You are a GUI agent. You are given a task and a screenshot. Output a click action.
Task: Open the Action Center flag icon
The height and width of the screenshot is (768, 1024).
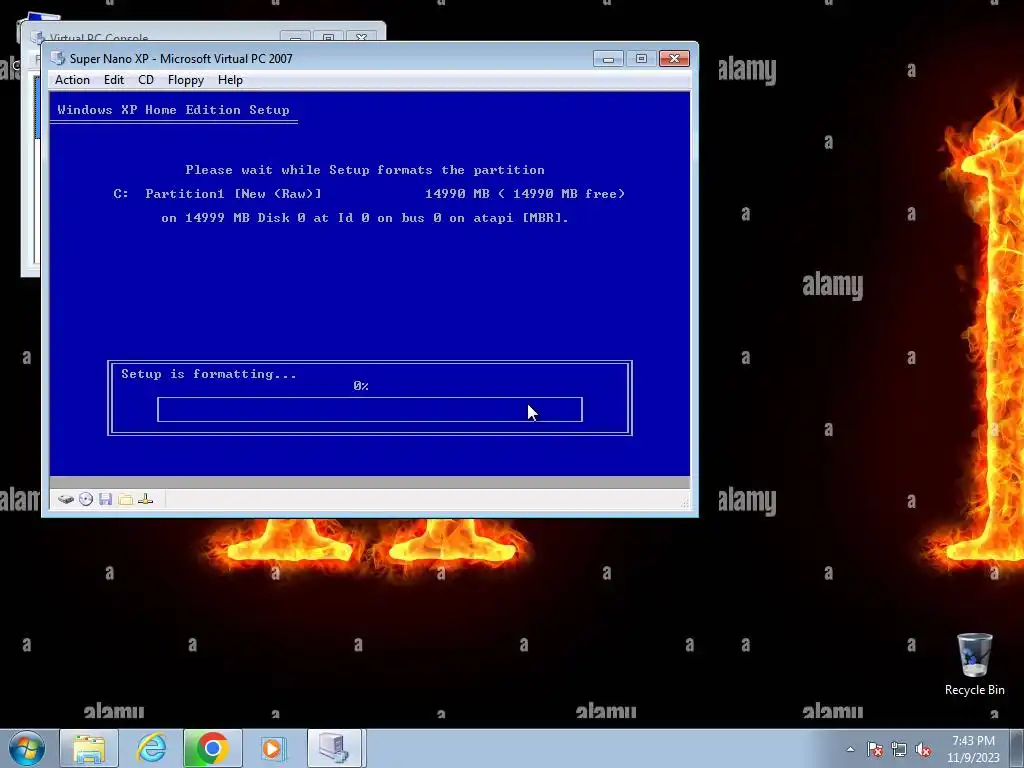tap(875, 749)
